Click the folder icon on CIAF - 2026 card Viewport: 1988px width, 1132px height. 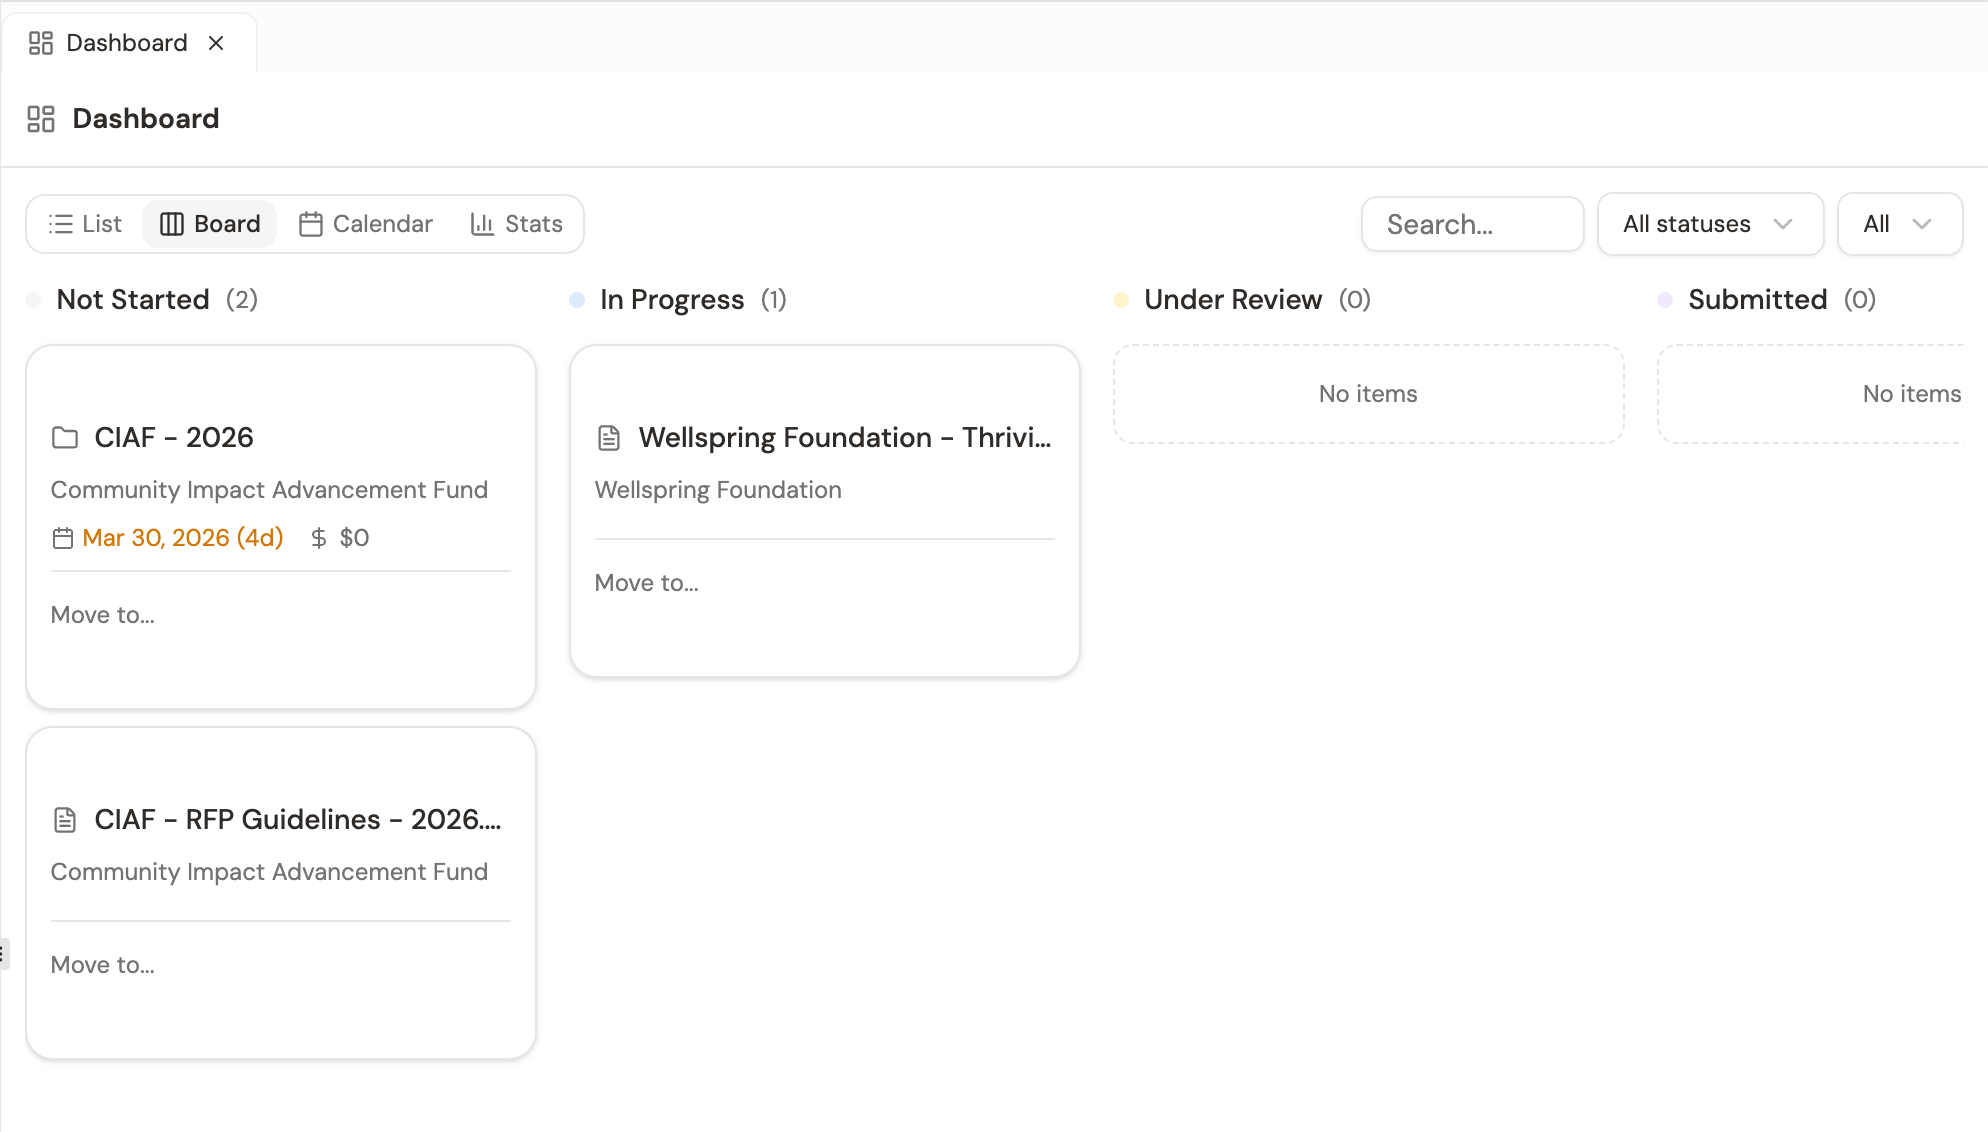coord(65,437)
